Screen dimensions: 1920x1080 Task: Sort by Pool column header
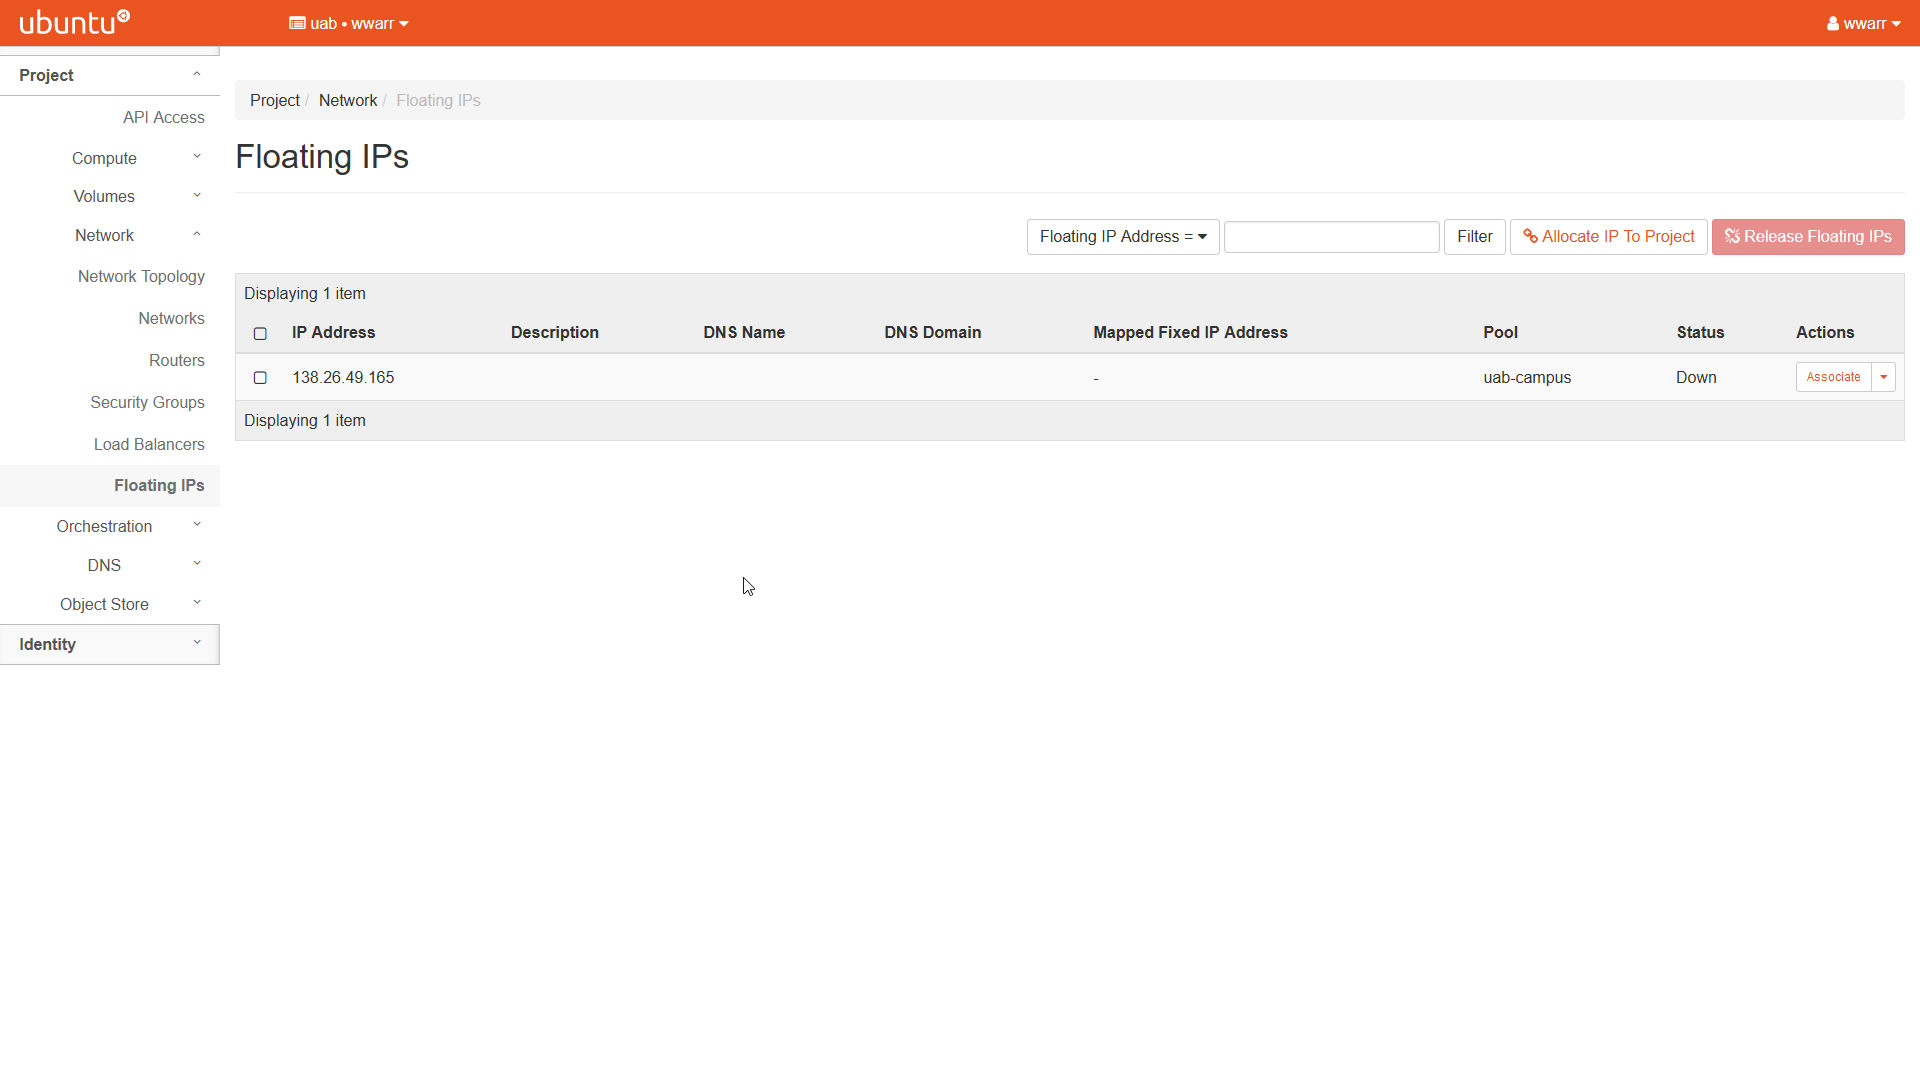(1500, 332)
